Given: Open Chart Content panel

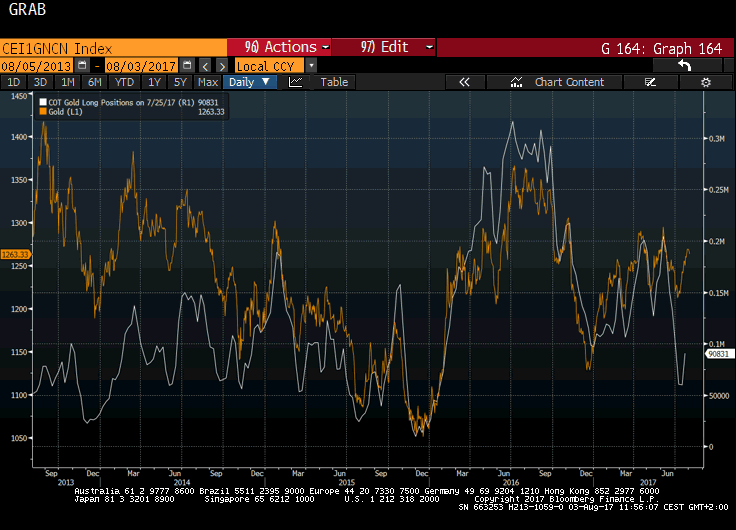Looking at the screenshot, I should coord(557,82).
